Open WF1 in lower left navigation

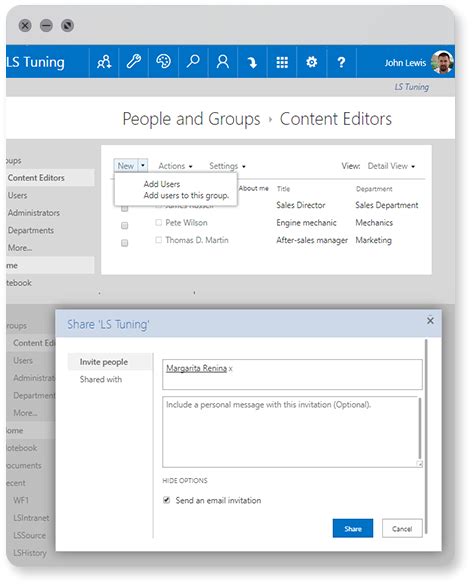pos(21,500)
